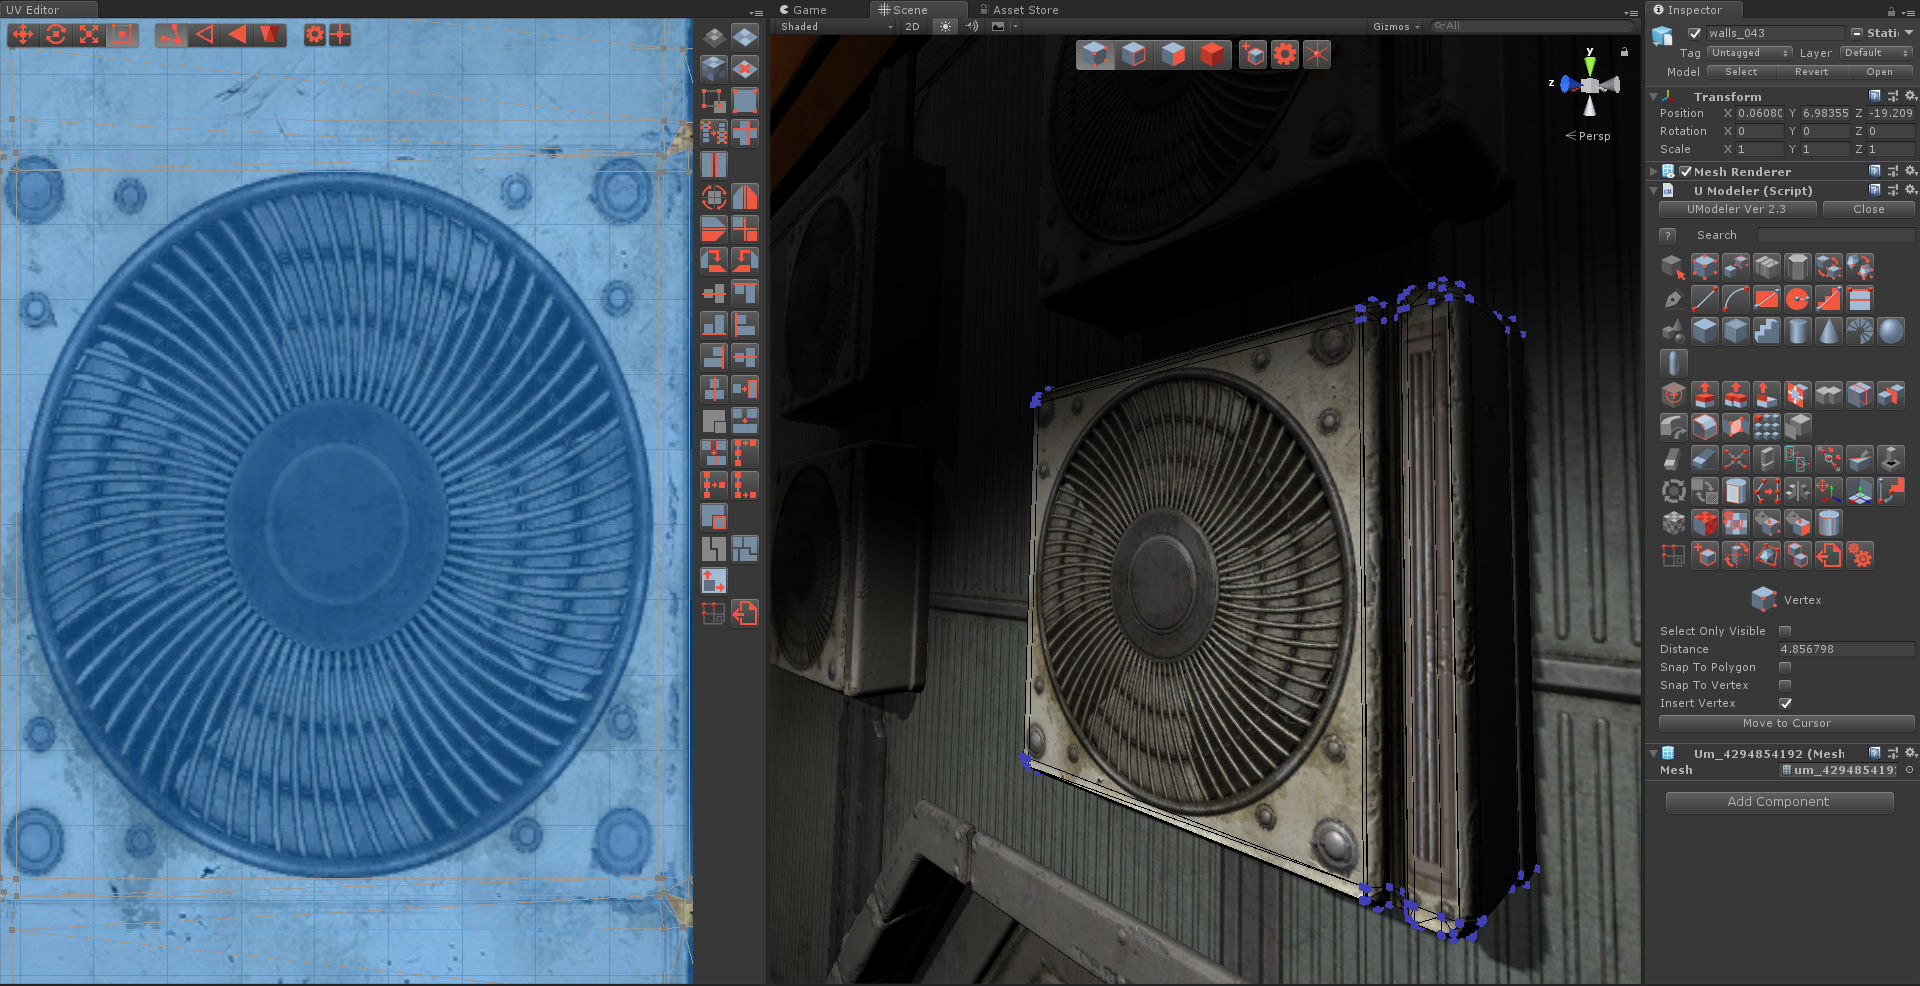This screenshot has width=1920, height=986.
Task: Expand the Mesh Renderer component
Action: (1654, 172)
